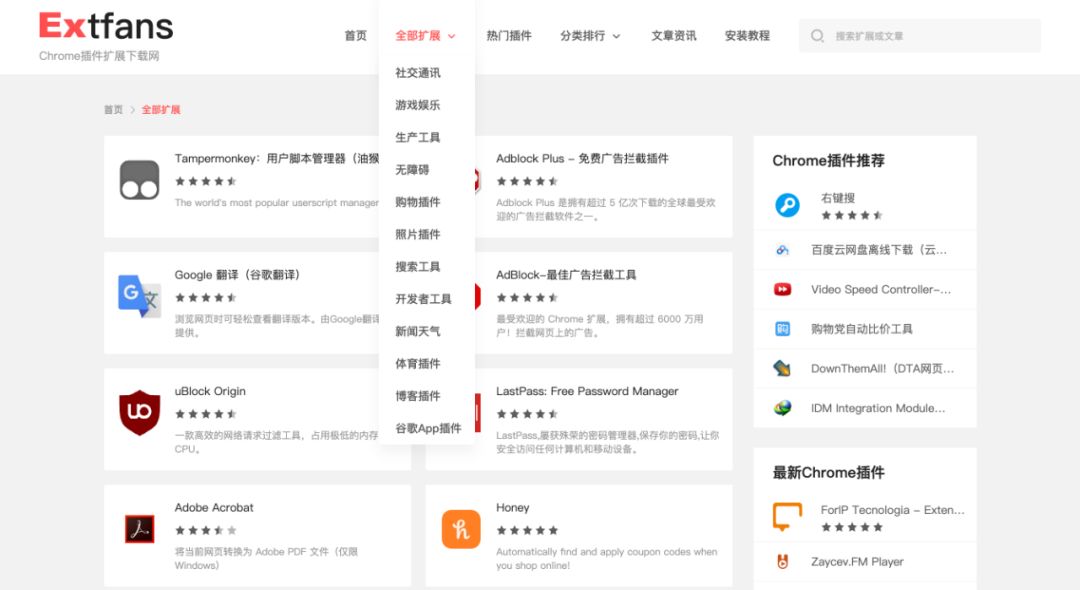The height and width of the screenshot is (590, 1080).
Task: Open the Tampermonkey extension icon
Action: click(x=139, y=180)
